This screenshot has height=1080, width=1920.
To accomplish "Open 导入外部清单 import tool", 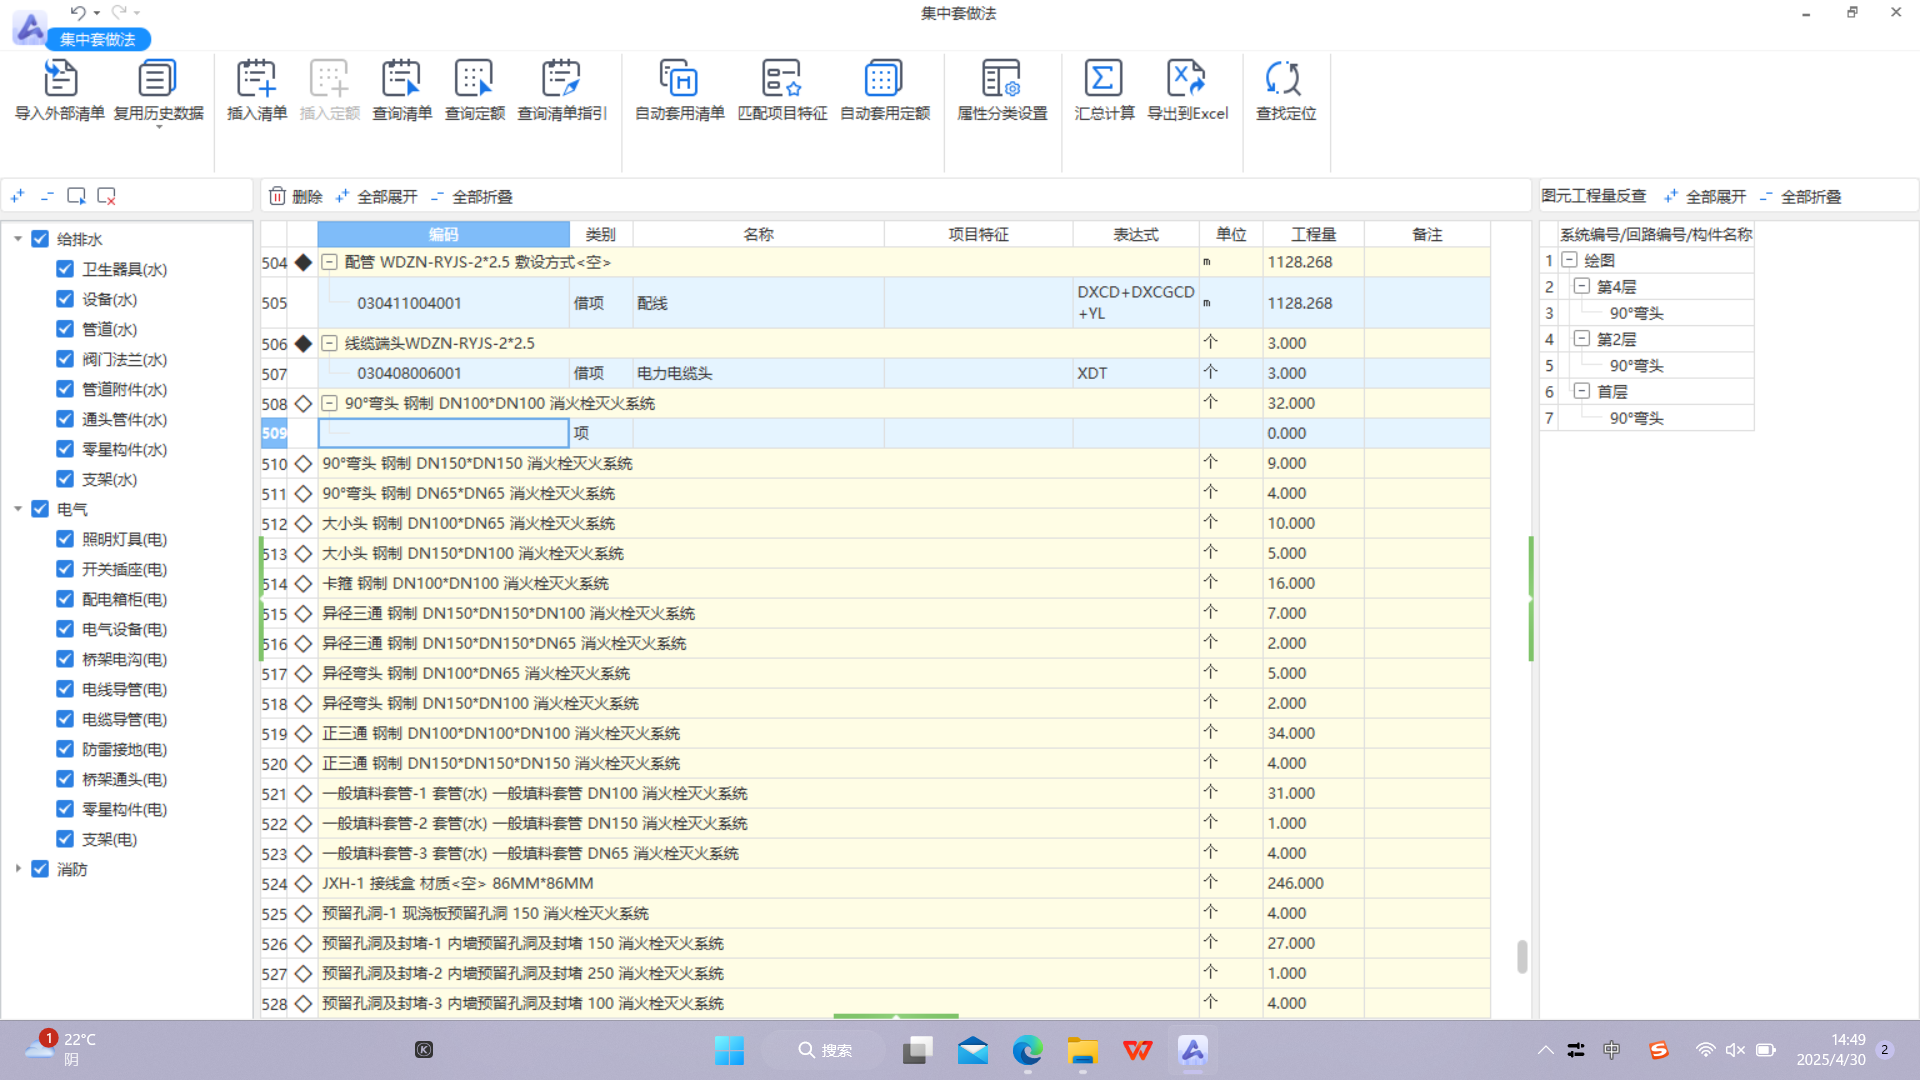I will (59, 90).
